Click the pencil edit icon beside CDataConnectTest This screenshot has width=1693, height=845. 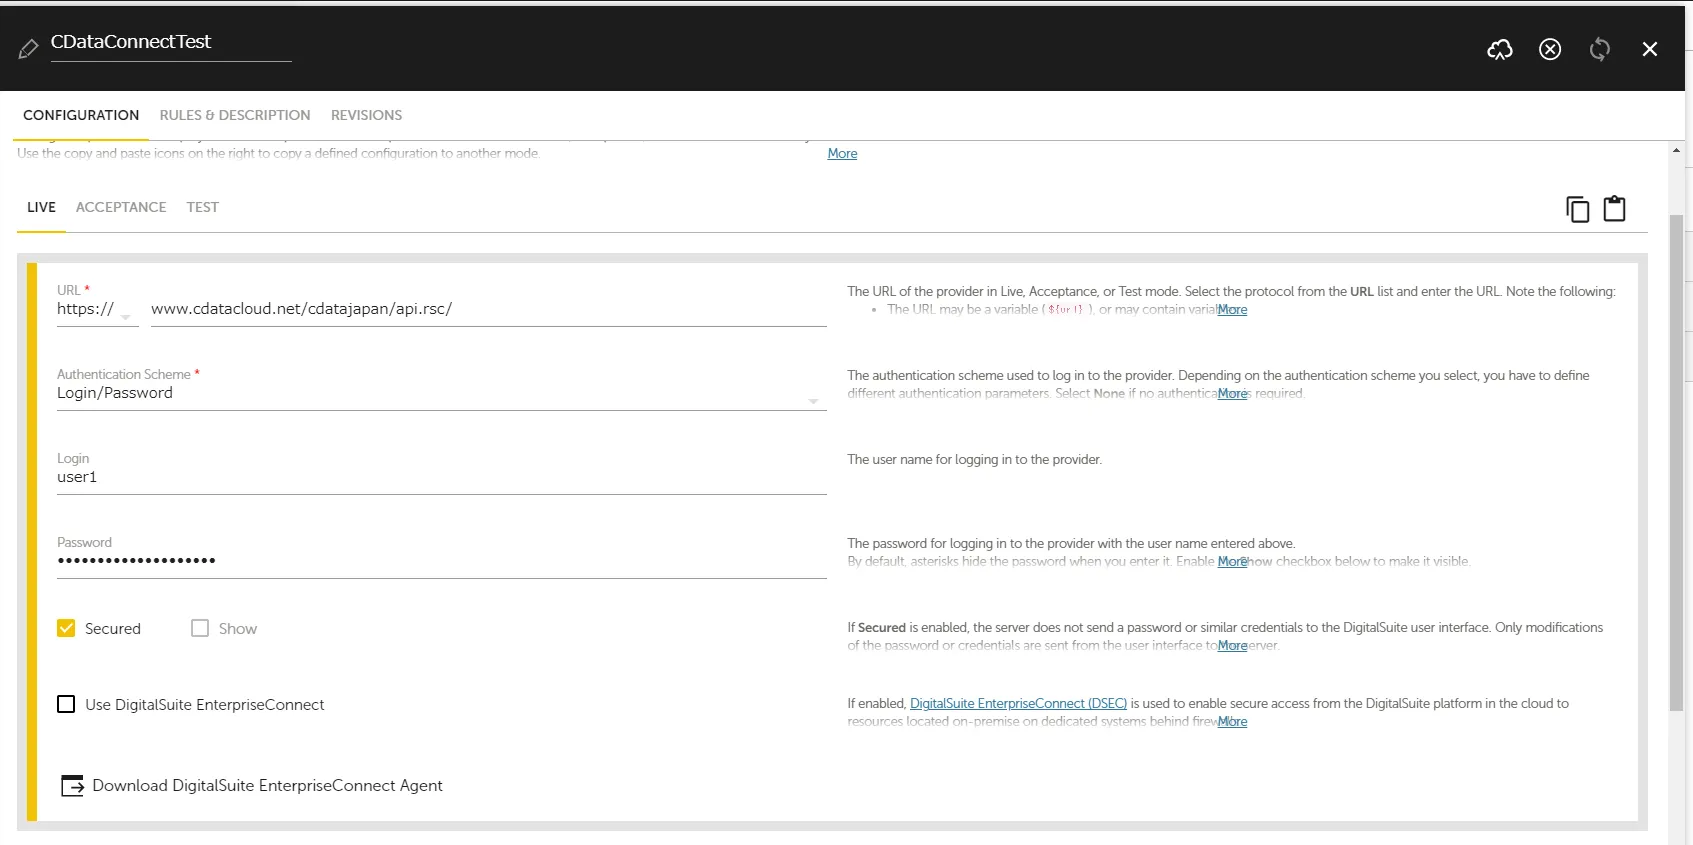pos(28,48)
